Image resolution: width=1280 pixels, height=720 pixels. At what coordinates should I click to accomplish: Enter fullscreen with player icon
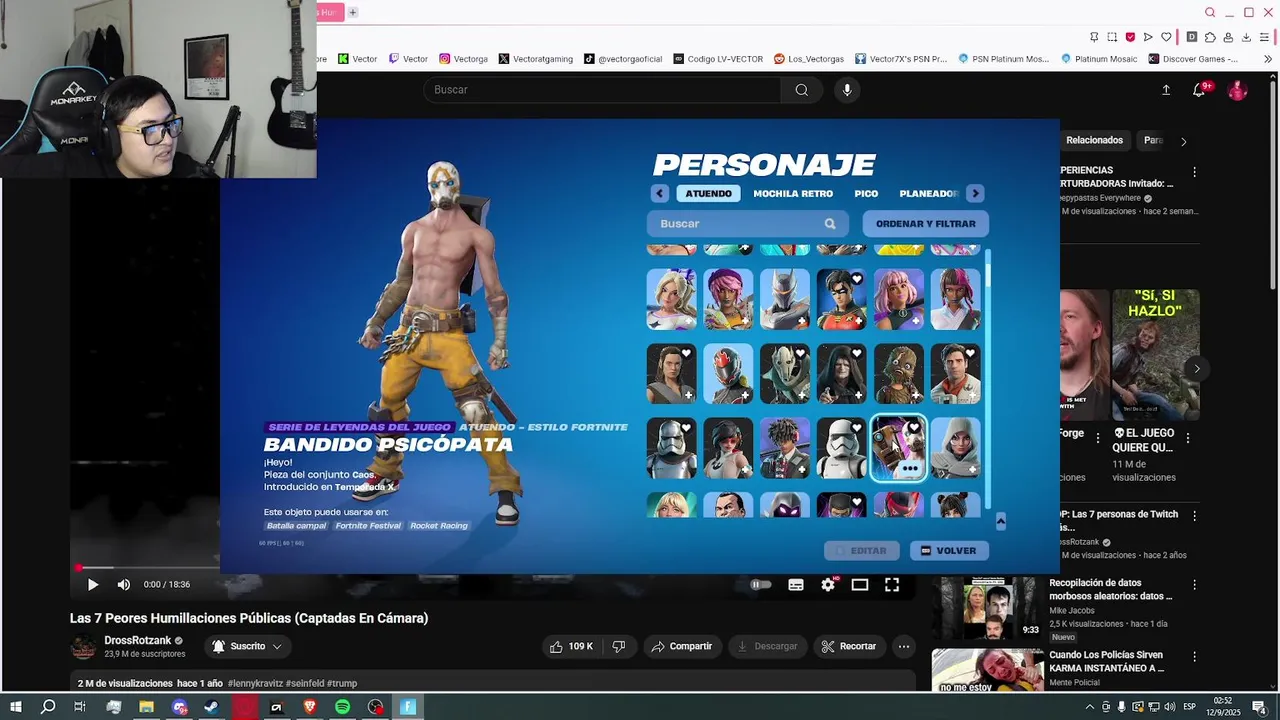[892, 585]
